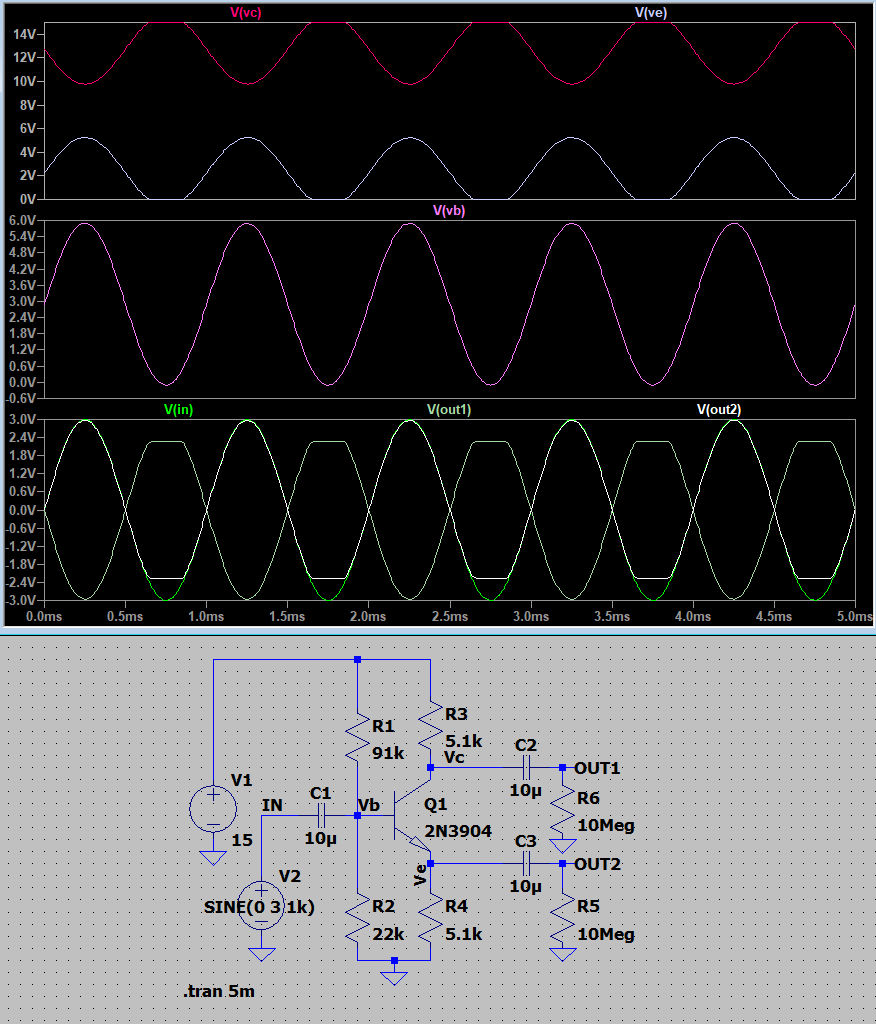Click the V(out1) trace label

click(449, 409)
